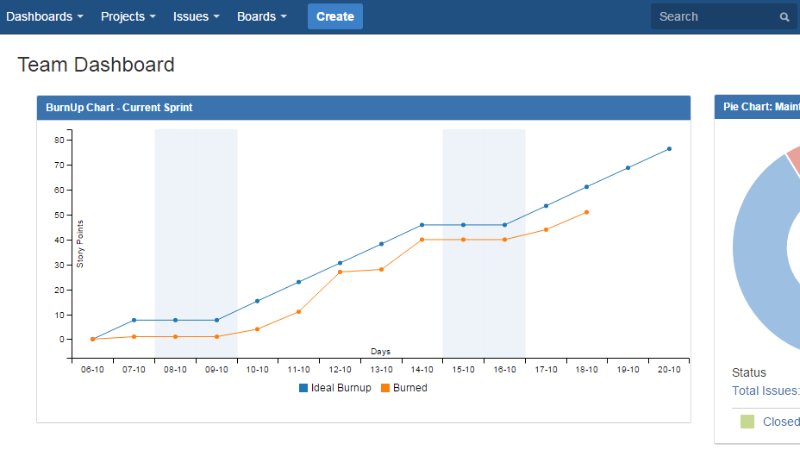Expand the Issues dropdown arrow
The image size is (800, 450).
pyautogui.click(x=216, y=17)
